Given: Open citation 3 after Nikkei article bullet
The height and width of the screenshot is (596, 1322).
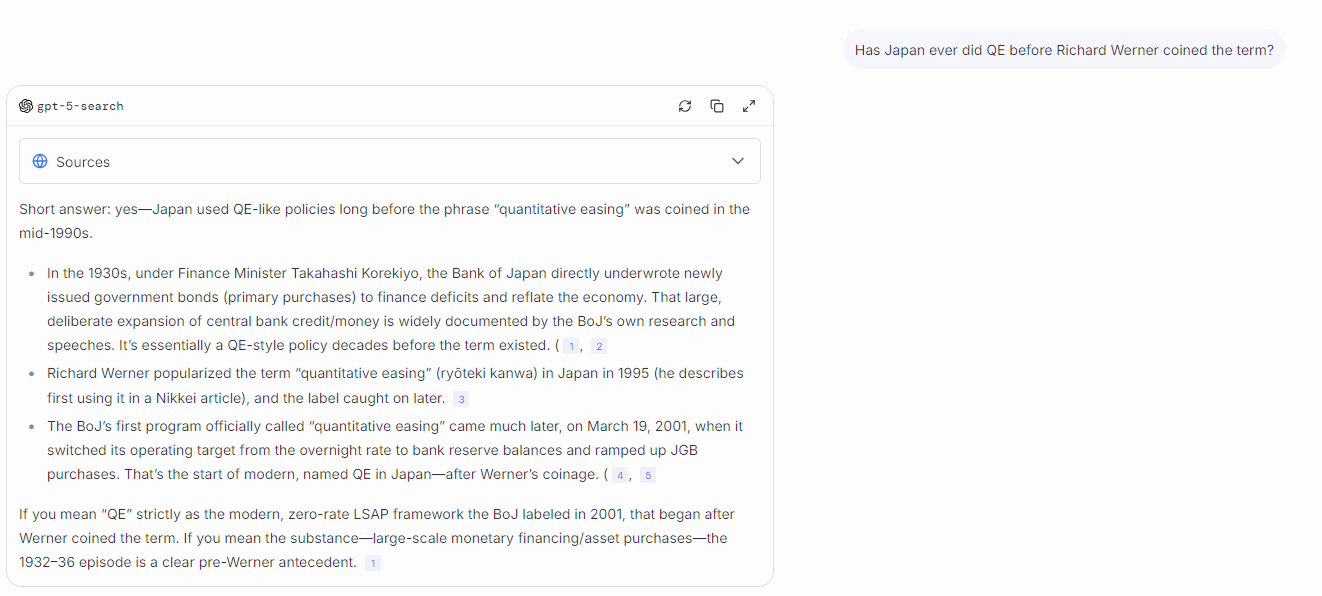Looking at the screenshot, I should click(461, 399).
